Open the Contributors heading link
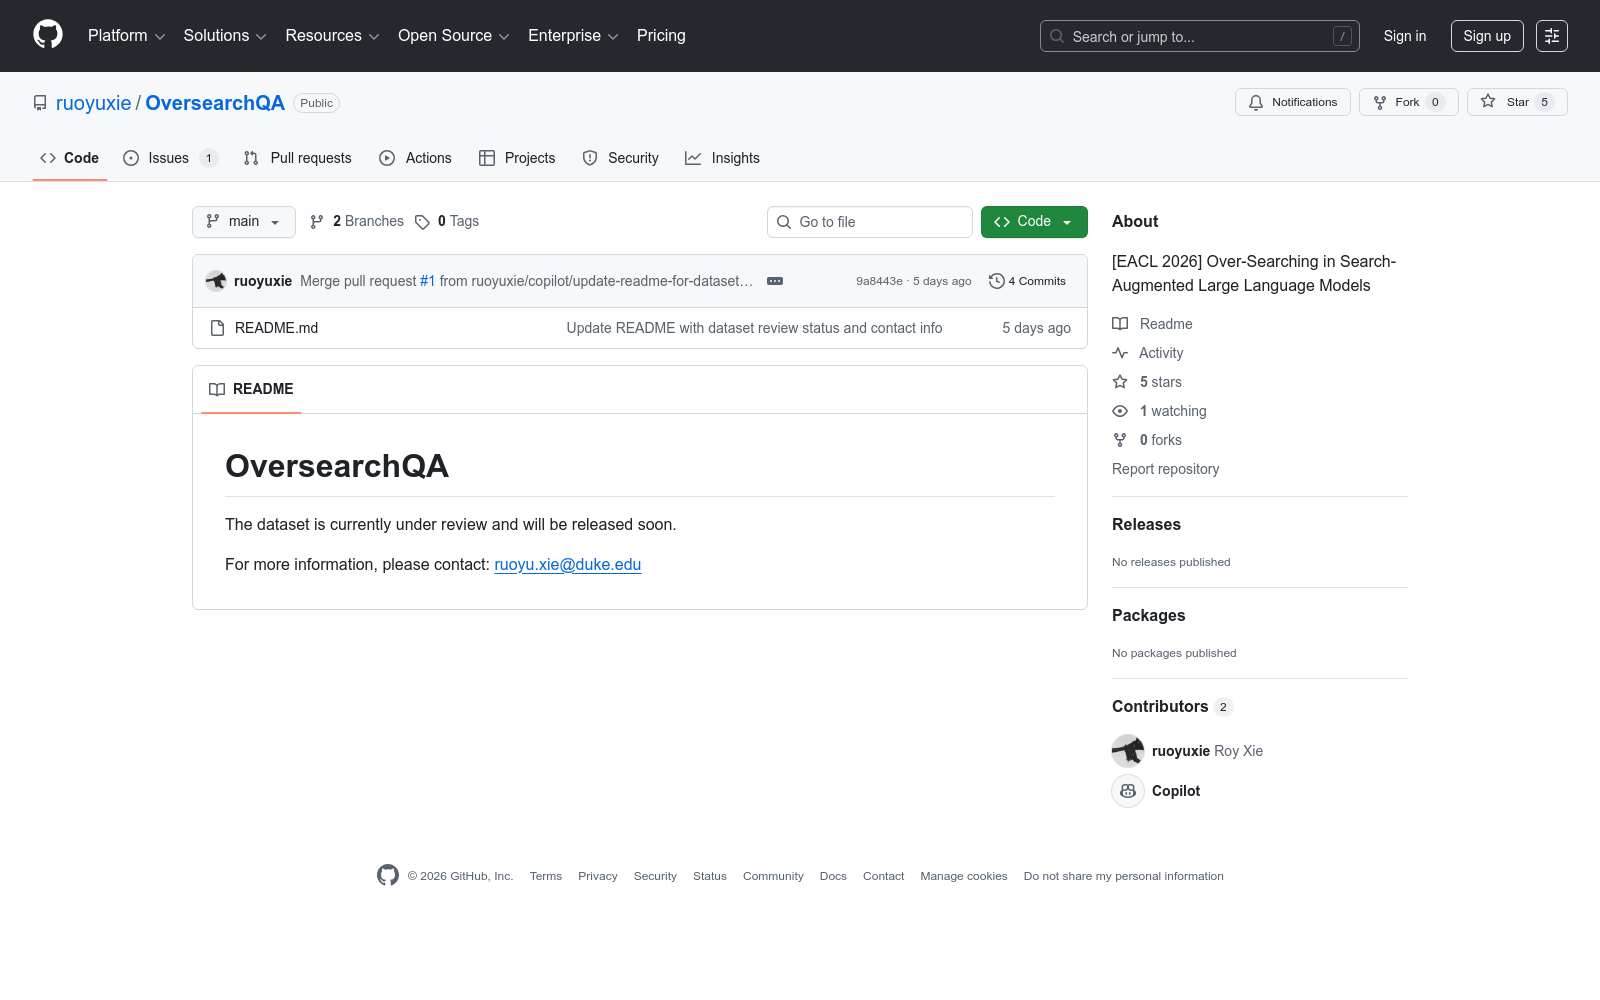The height and width of the screenshot is (1000, 1600). click(x=1172, y=707)
